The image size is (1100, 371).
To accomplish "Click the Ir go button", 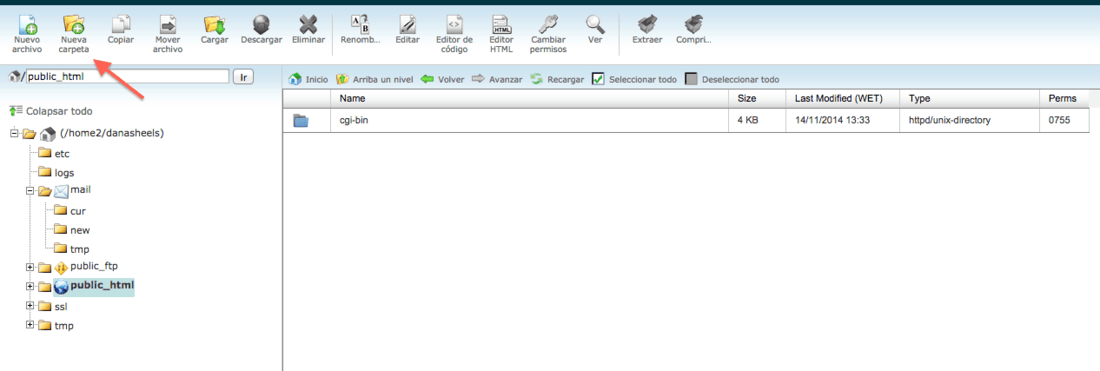I will click(243, 76).
